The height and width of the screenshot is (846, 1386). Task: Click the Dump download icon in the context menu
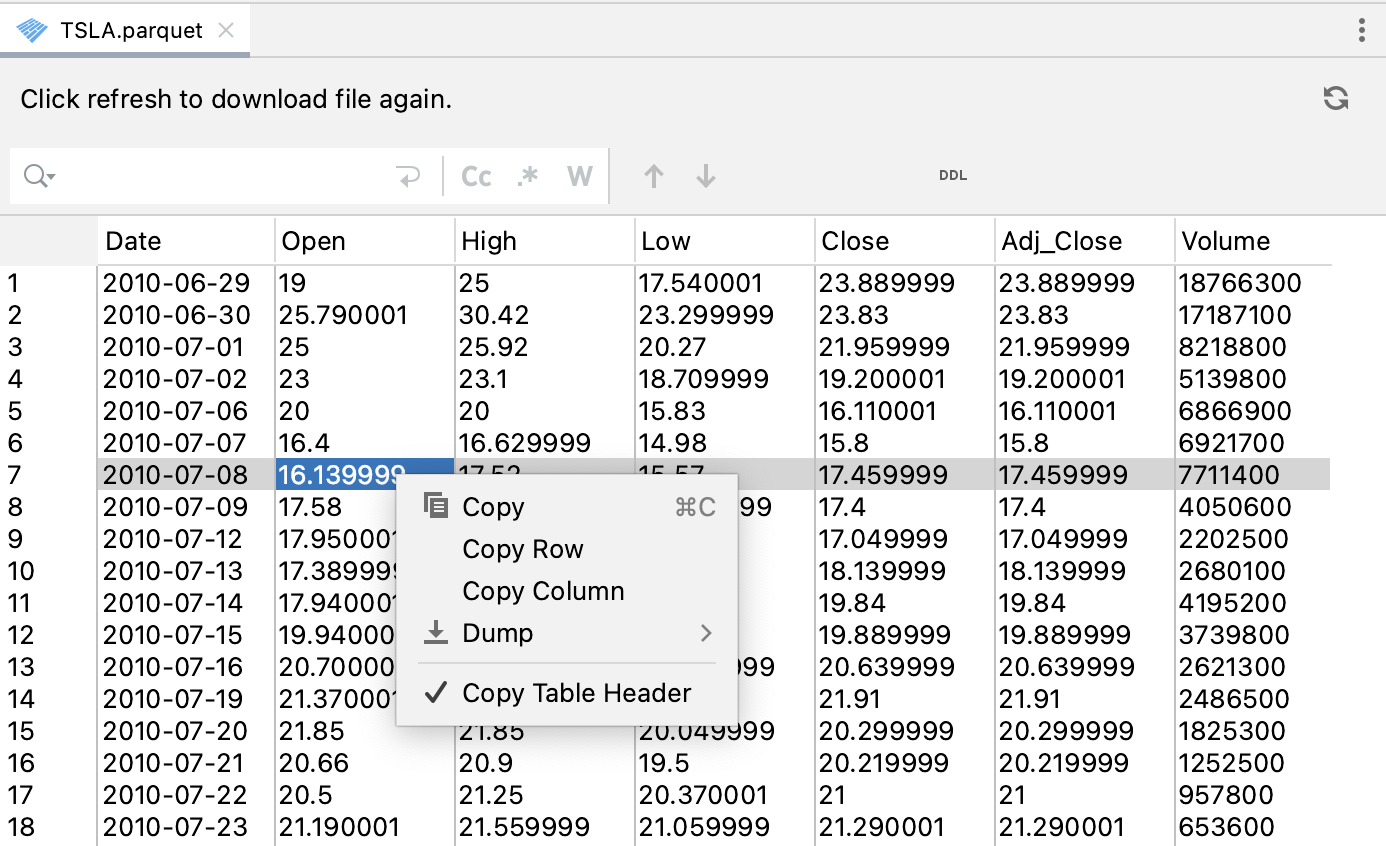[x=436, y=633]
